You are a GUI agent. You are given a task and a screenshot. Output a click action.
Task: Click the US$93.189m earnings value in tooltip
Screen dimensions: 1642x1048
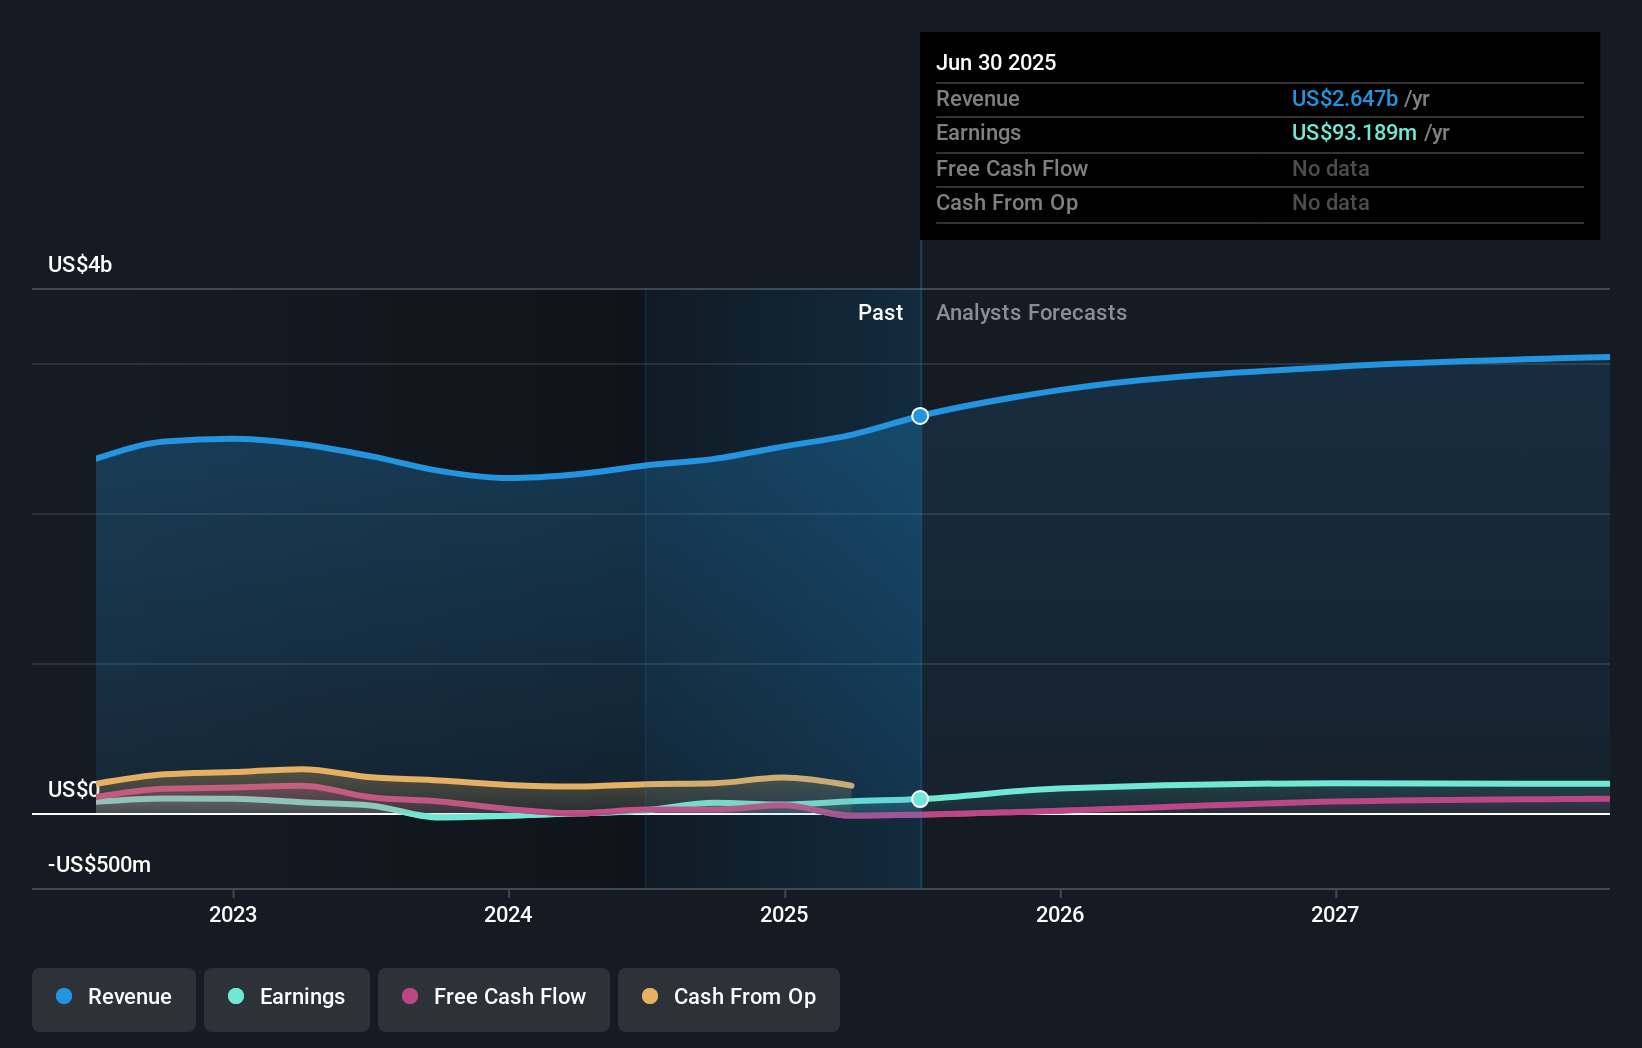[1354, 132]
